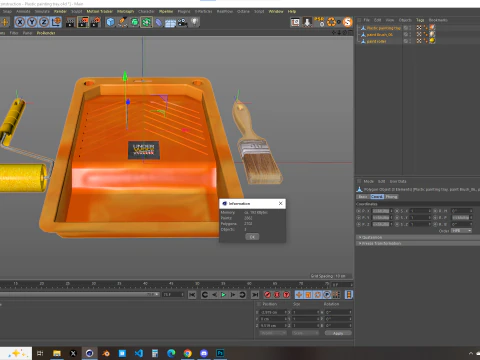Viewport: 480px width, 360px height.
Task: Add a Camera object
Action: [x=182, y=22]
